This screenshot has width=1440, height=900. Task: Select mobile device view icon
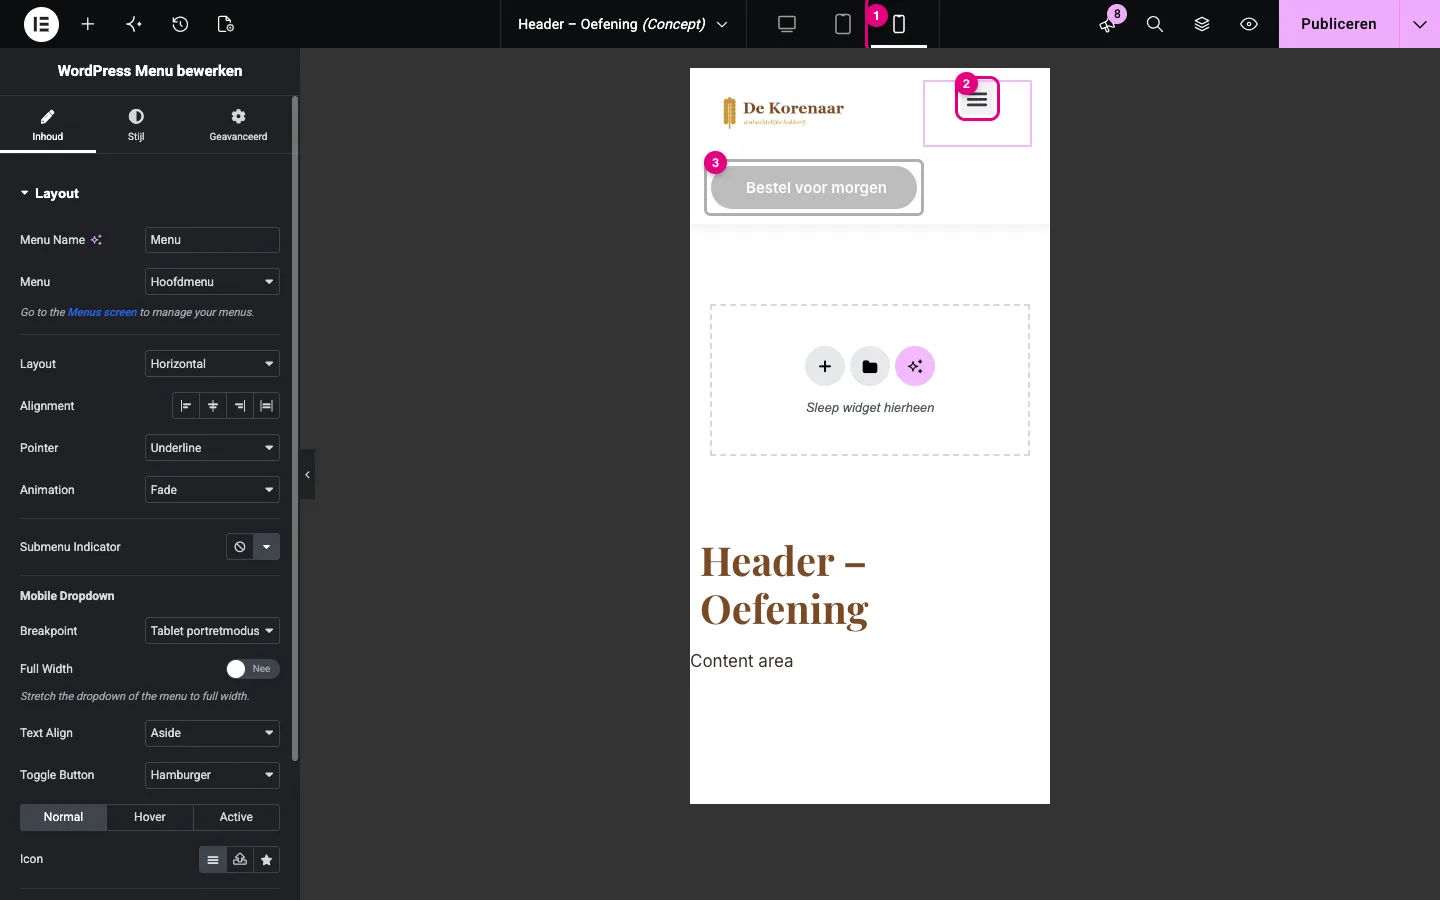899,24
